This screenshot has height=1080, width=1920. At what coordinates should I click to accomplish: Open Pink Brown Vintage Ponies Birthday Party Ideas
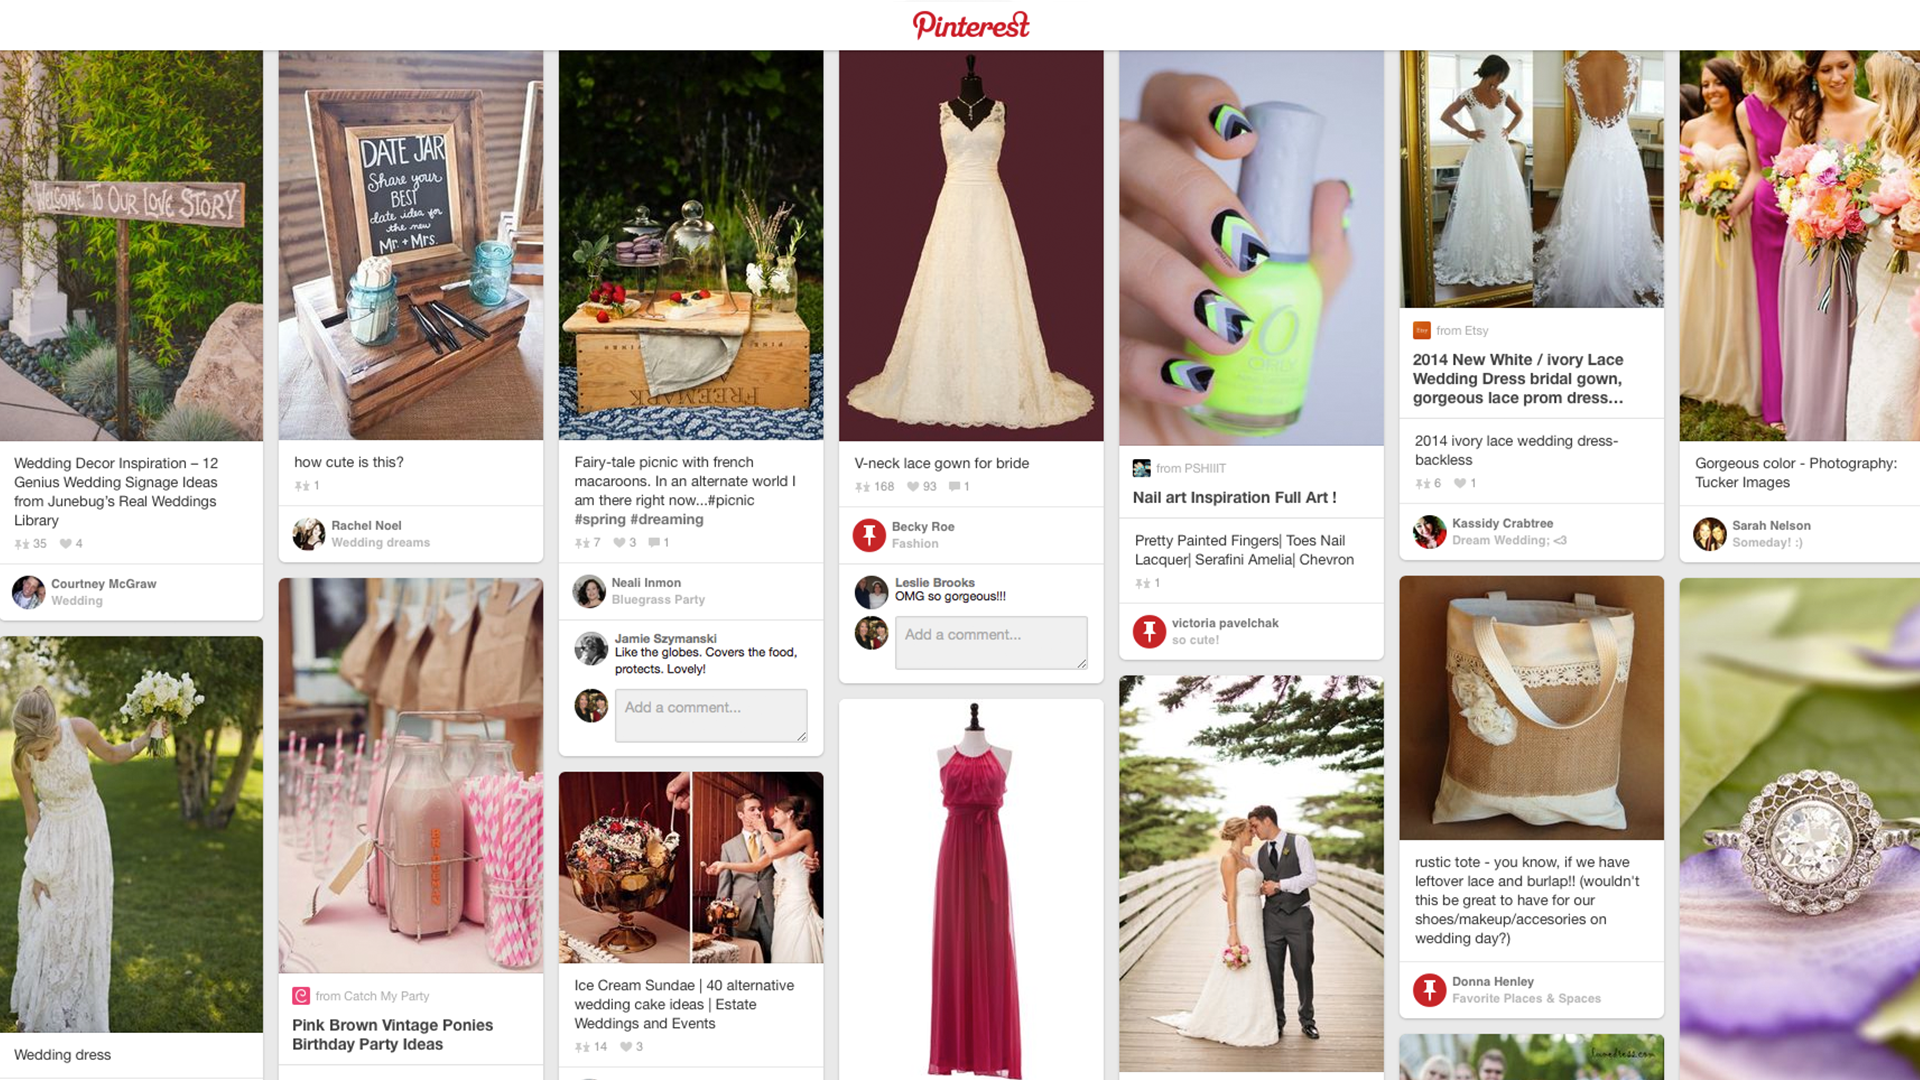[x=392, y=1034]
